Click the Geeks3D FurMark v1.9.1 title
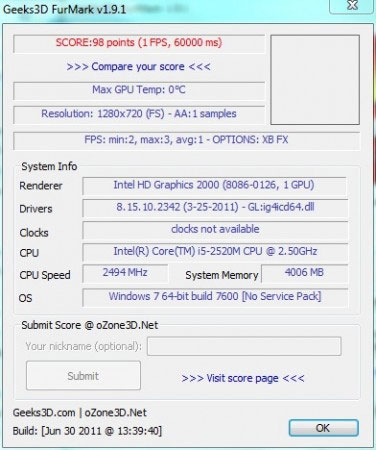This screenshot has width=376, height=450. tap(65, 9)
